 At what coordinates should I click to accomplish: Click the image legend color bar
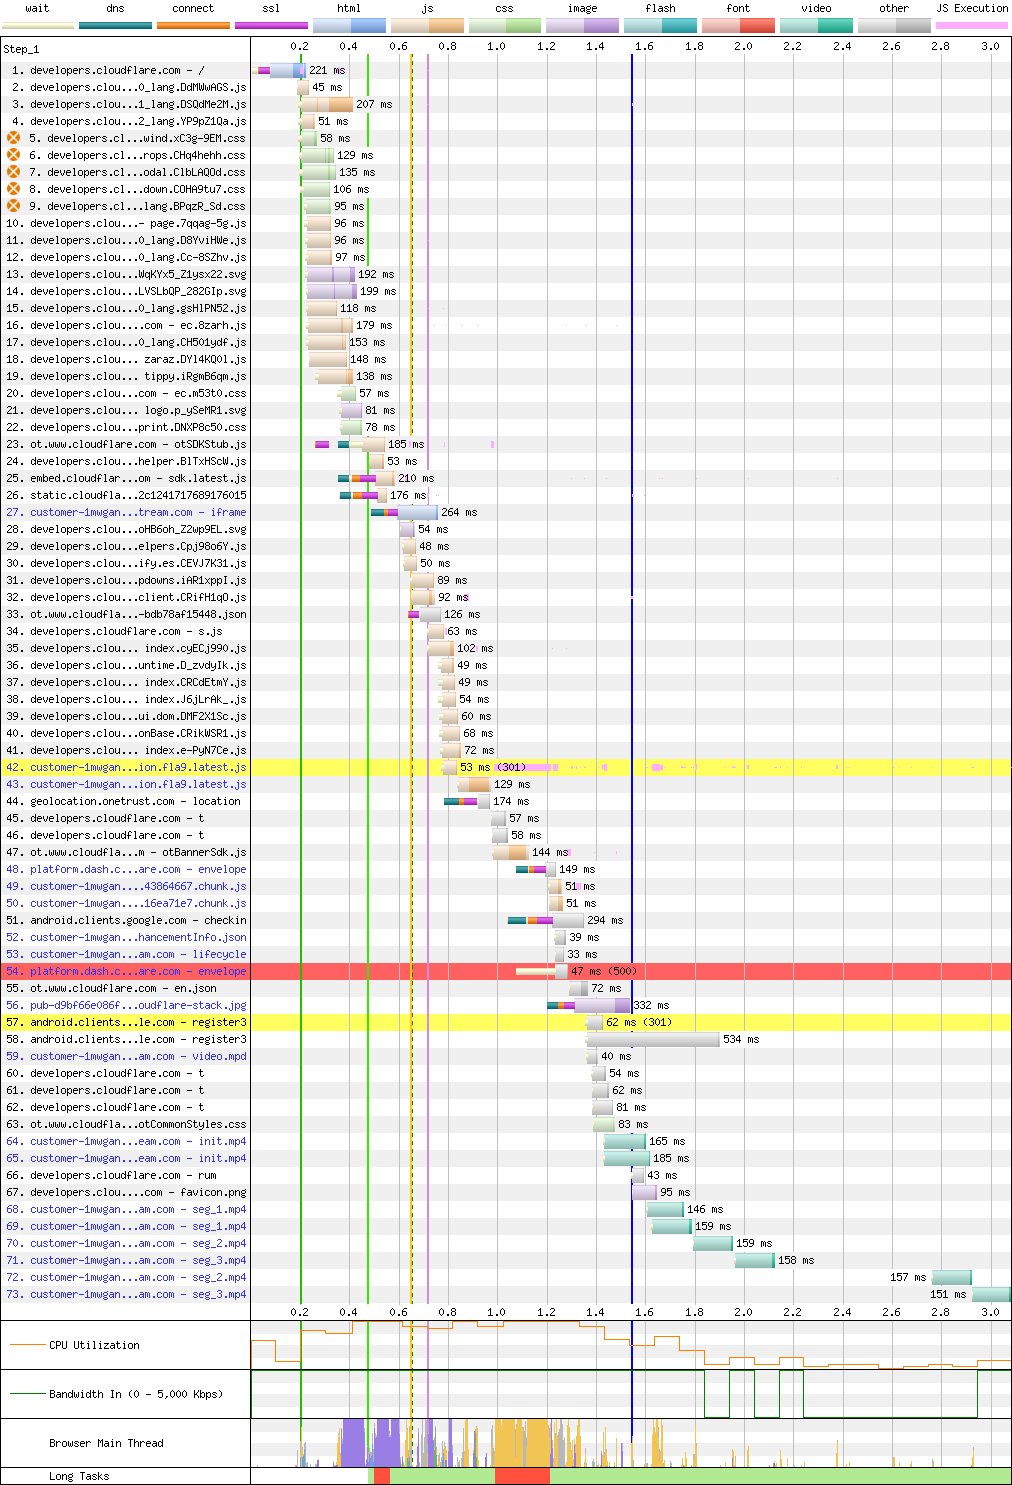[583, 25]
